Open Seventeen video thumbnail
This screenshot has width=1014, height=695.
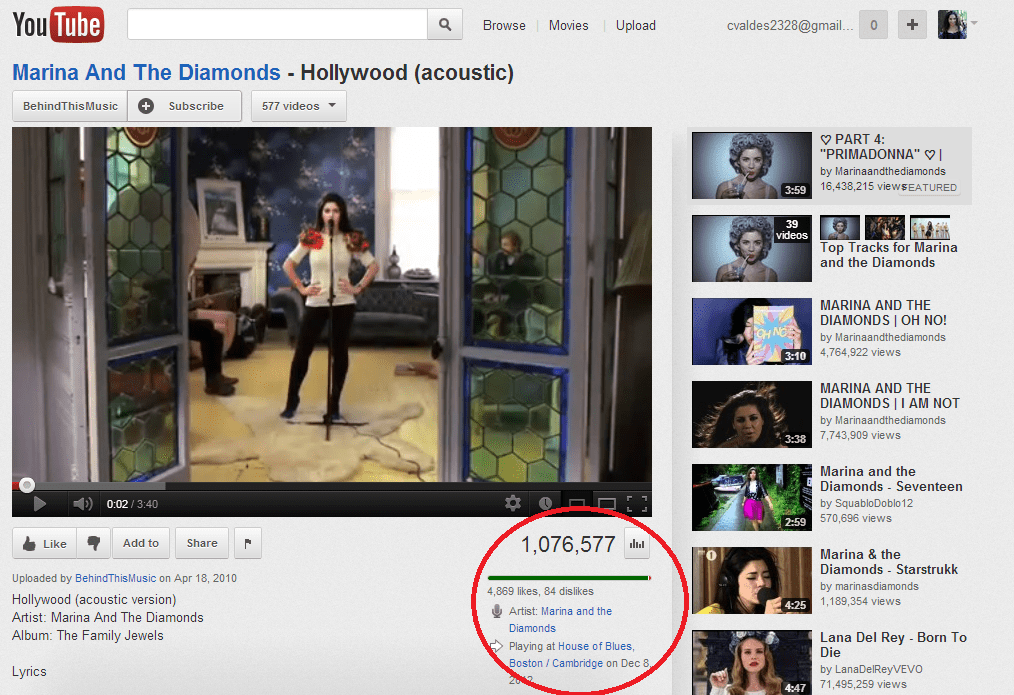[751, 497]
